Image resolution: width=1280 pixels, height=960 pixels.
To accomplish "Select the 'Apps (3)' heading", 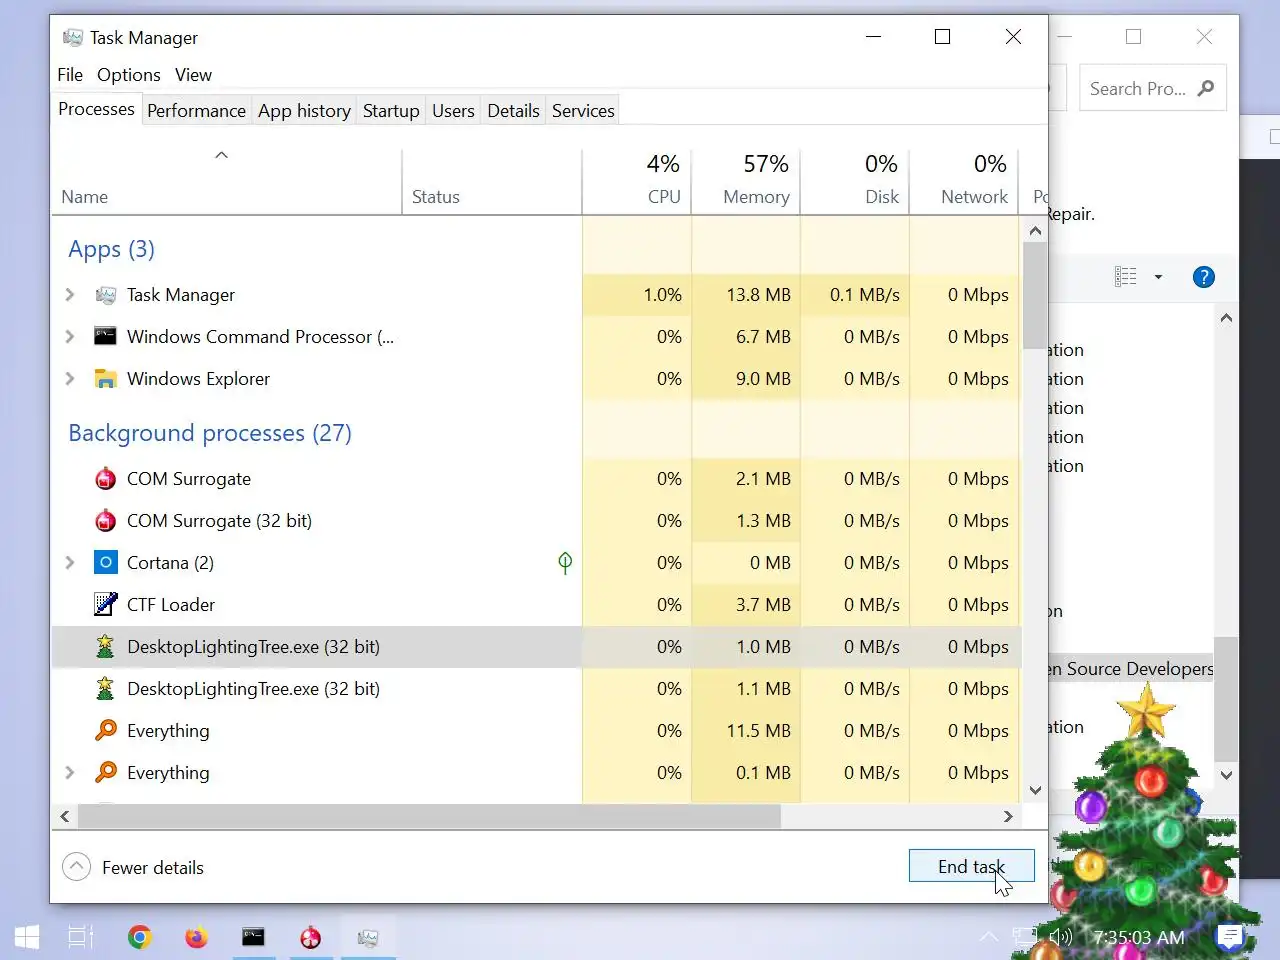I will (111, 249).
